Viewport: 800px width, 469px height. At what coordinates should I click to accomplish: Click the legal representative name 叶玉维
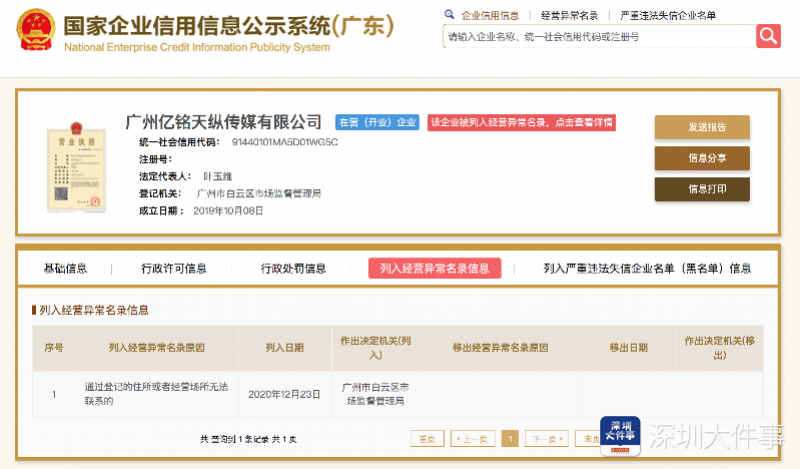pyautogui.click(x=217, y=177)
